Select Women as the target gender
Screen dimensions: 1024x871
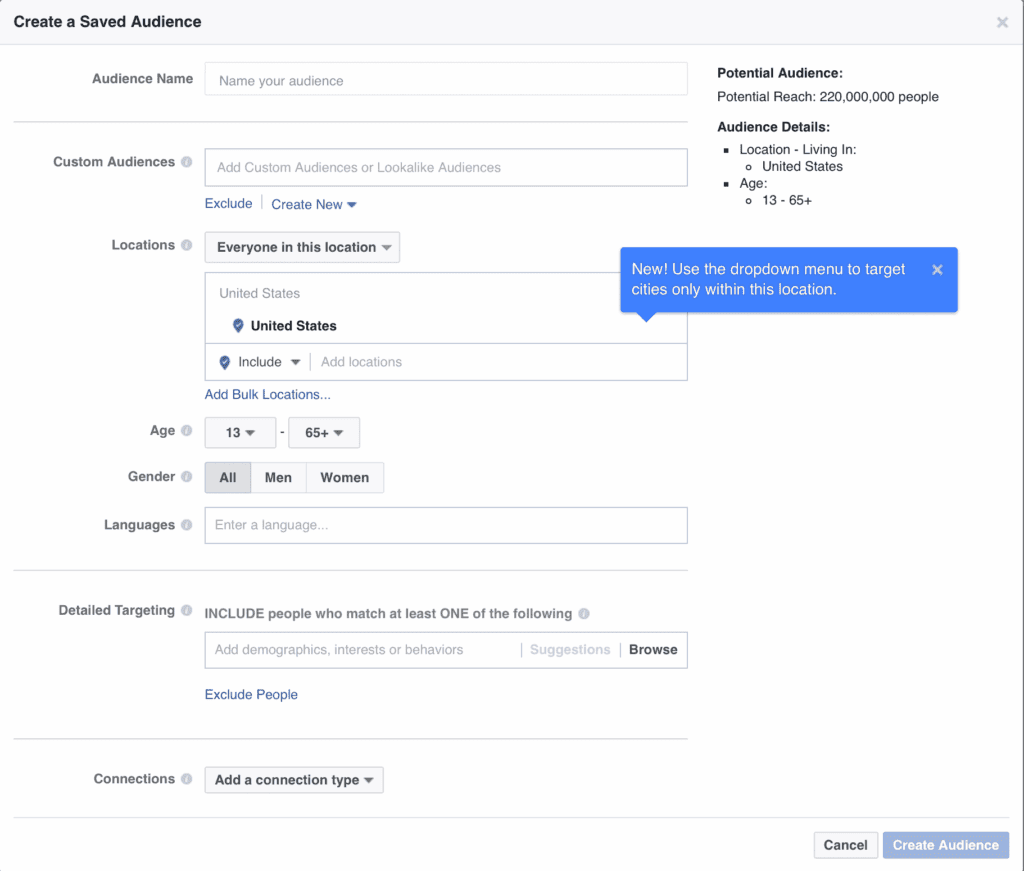[345, 477]
